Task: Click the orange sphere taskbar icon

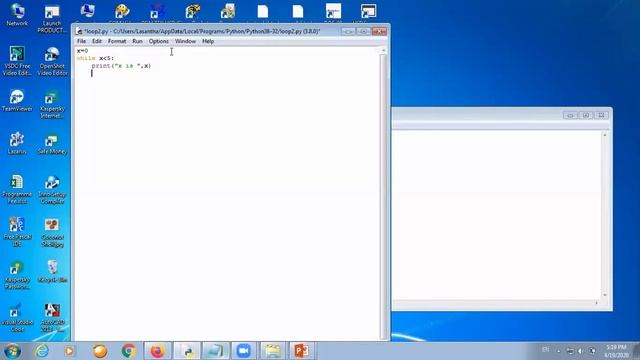Action: (100, 351)
